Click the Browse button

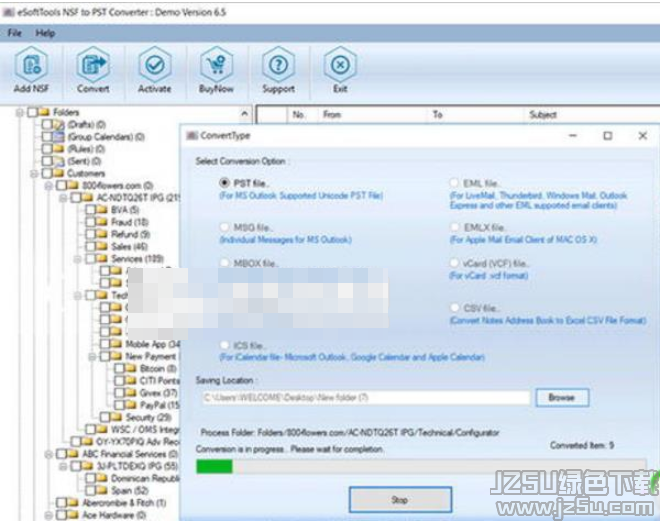click(x=562, y=397)
